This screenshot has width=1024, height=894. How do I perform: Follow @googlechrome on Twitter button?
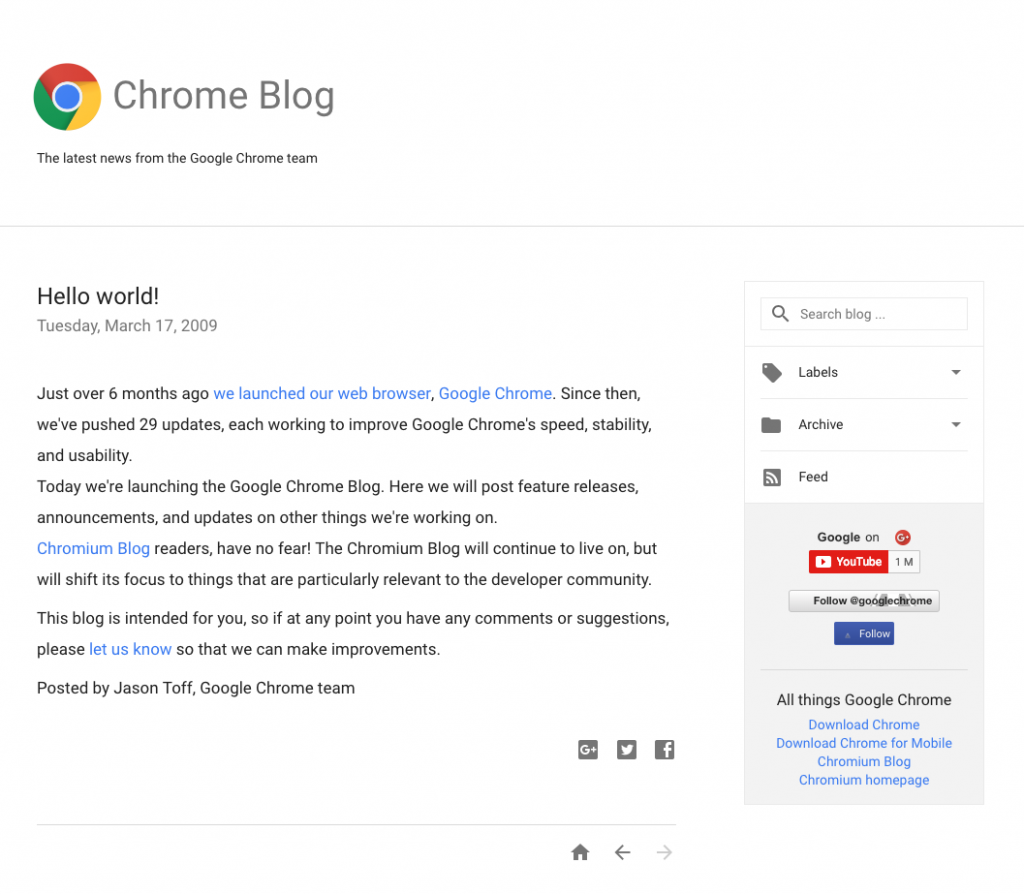(x=864, y=601)
